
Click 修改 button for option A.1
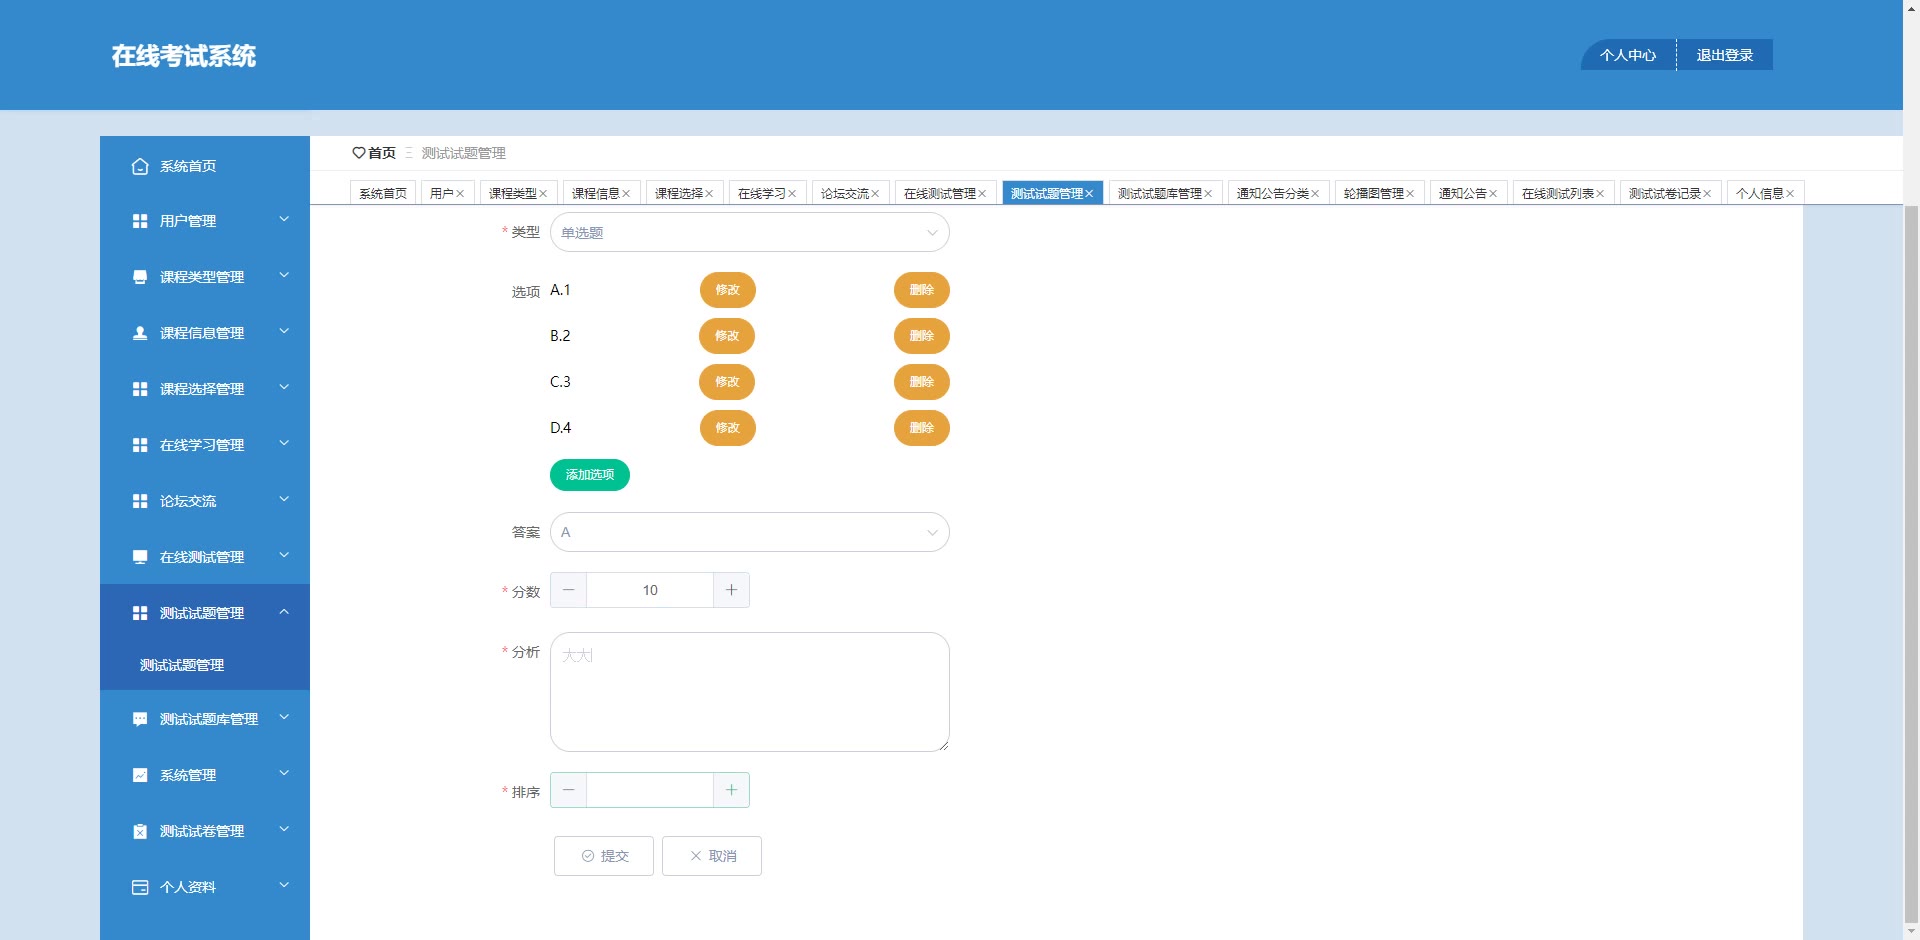point(727,290)
